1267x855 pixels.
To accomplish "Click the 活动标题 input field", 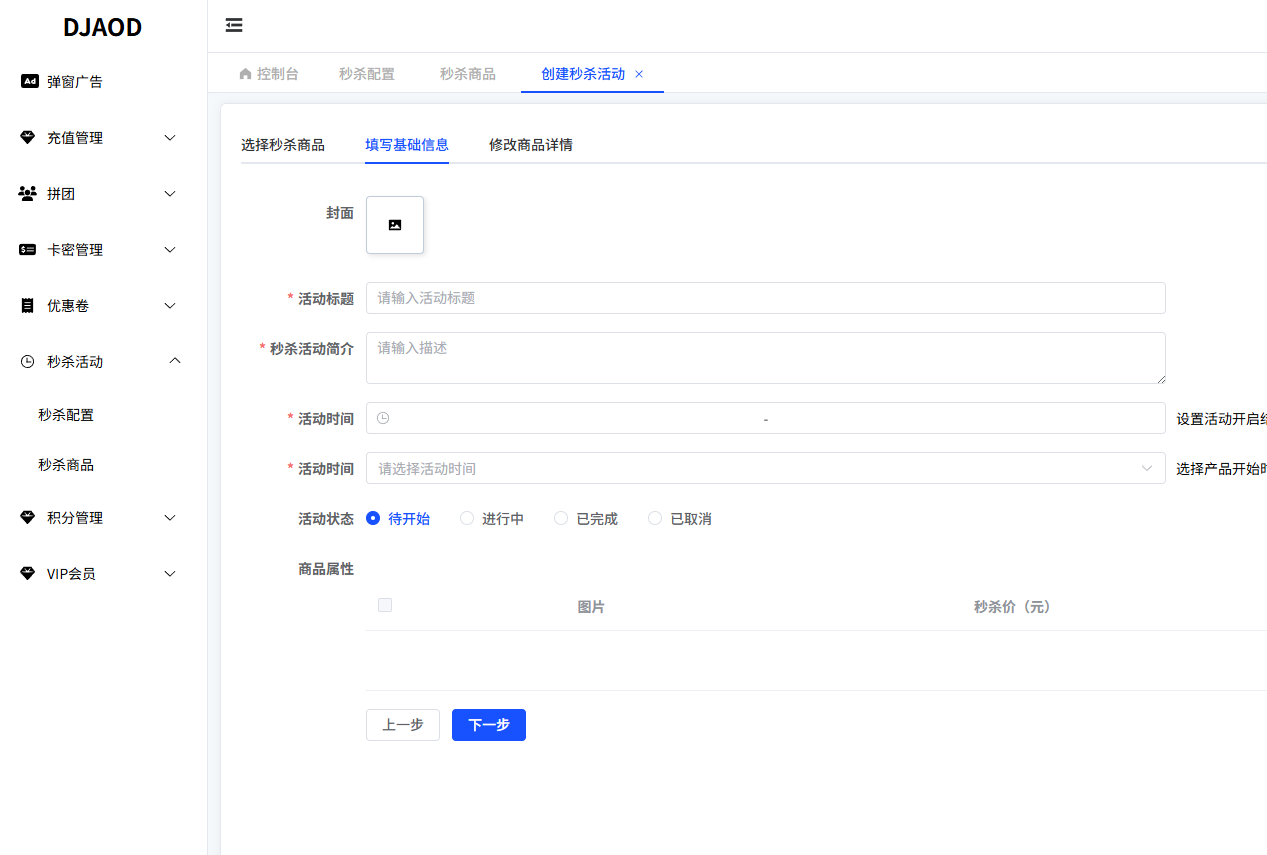I will [765, 297].
